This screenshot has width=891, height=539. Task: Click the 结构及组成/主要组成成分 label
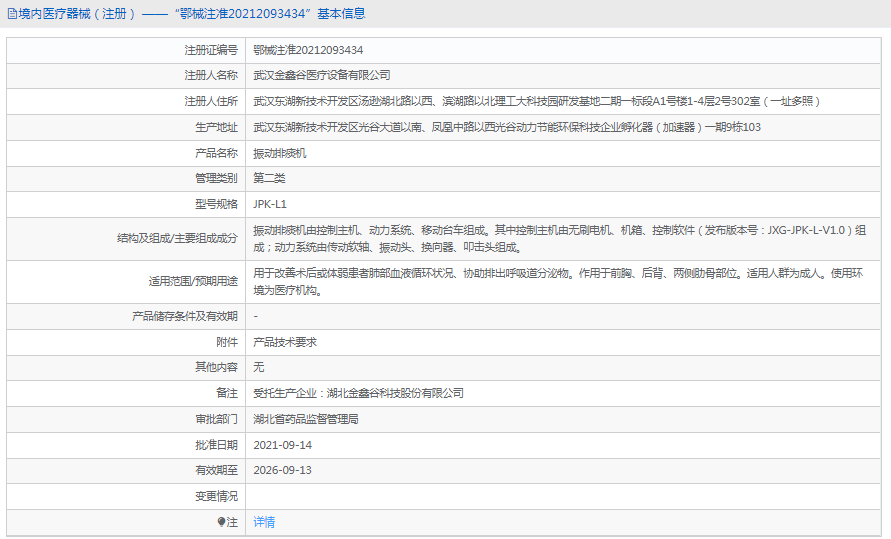[x=177, y=239]
